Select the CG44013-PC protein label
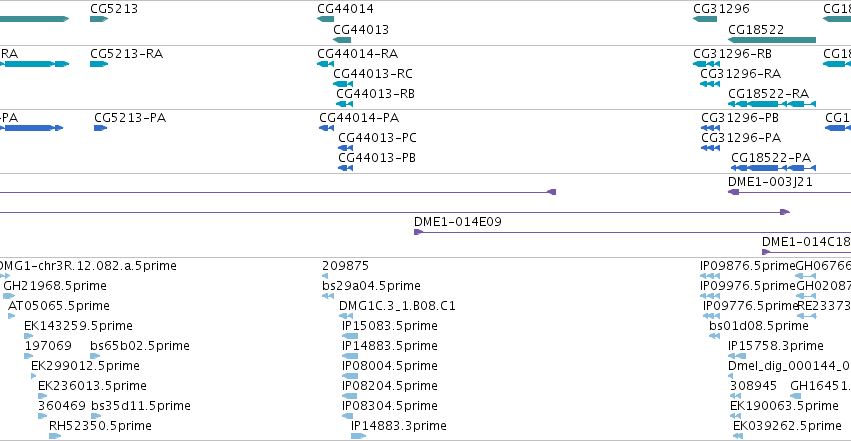 pos(377,138)
